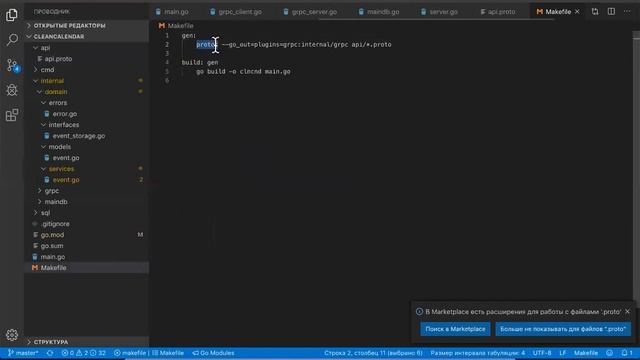Open the editor More Actions menu

pos(627,11)
